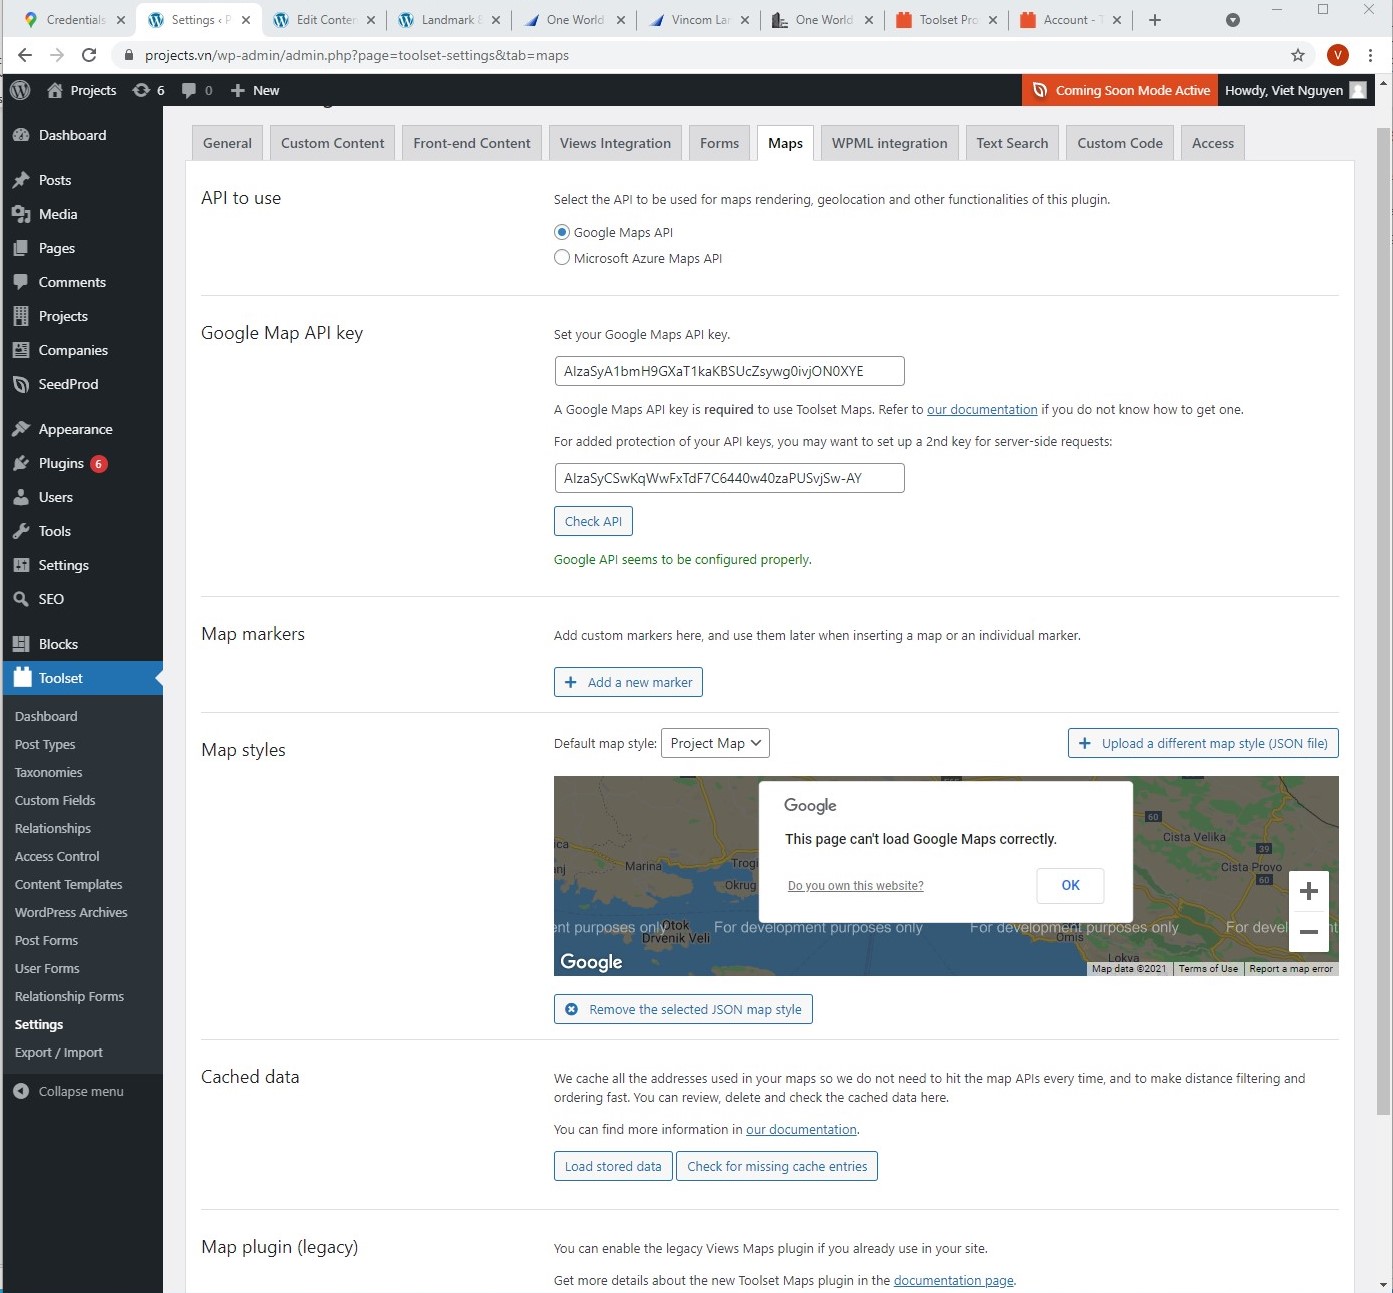The image size is (1393, 1293).
Task: Open the WordPress logo menu in admin bar
Action: 20,90
